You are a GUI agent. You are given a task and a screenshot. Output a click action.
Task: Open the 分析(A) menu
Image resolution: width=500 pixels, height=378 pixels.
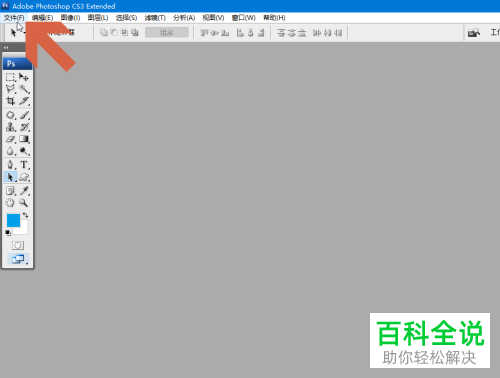coord(184,18)
